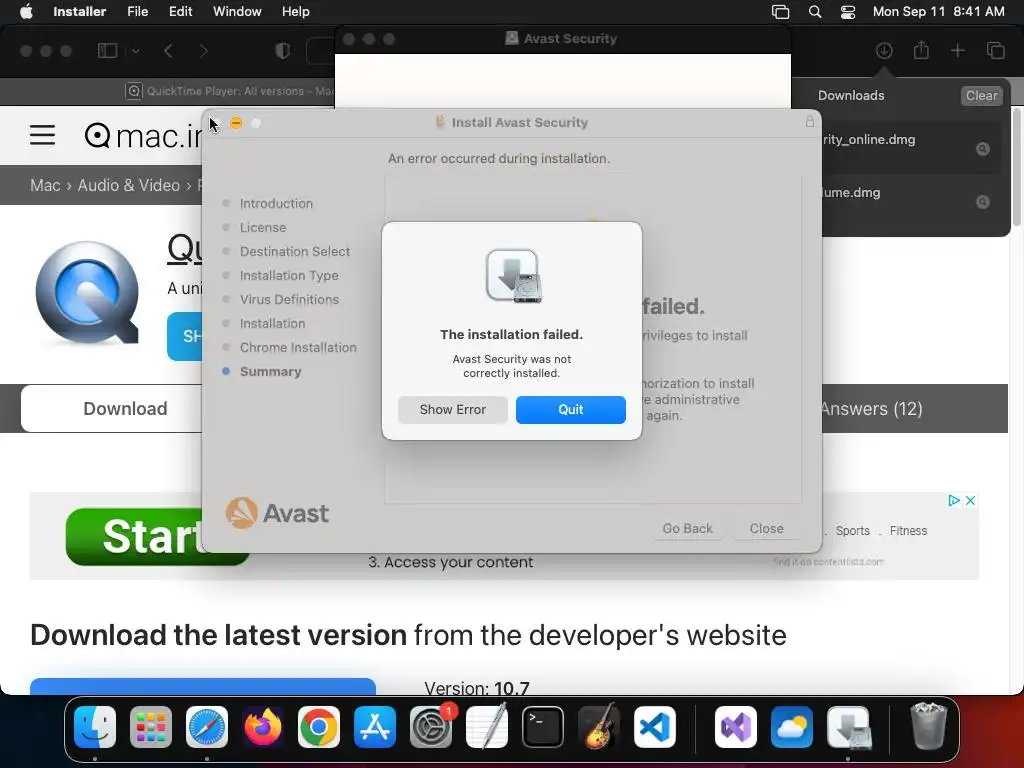The width and height of the screenshot is (1024, 768).
Task: Toggle Safari sidebar button
Action: click(107, 50)
